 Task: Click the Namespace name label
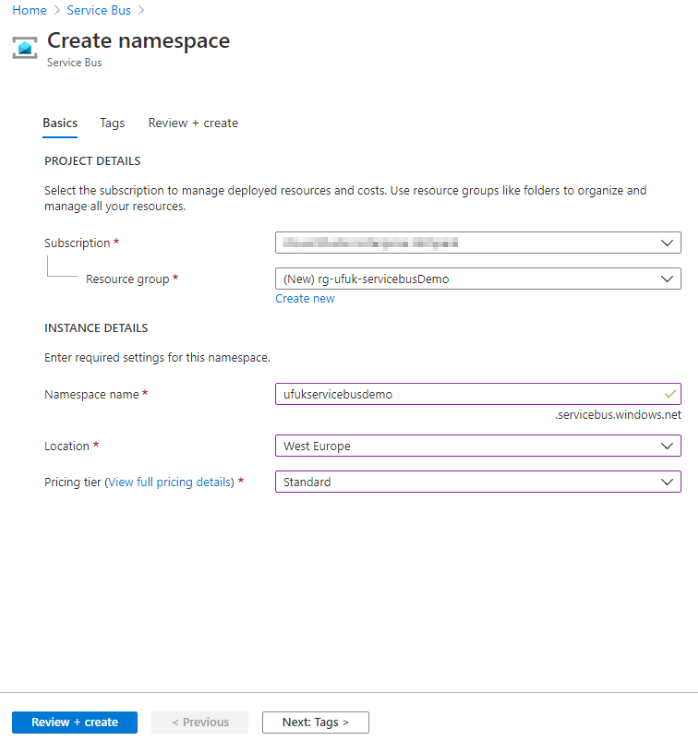pos(92,394)
